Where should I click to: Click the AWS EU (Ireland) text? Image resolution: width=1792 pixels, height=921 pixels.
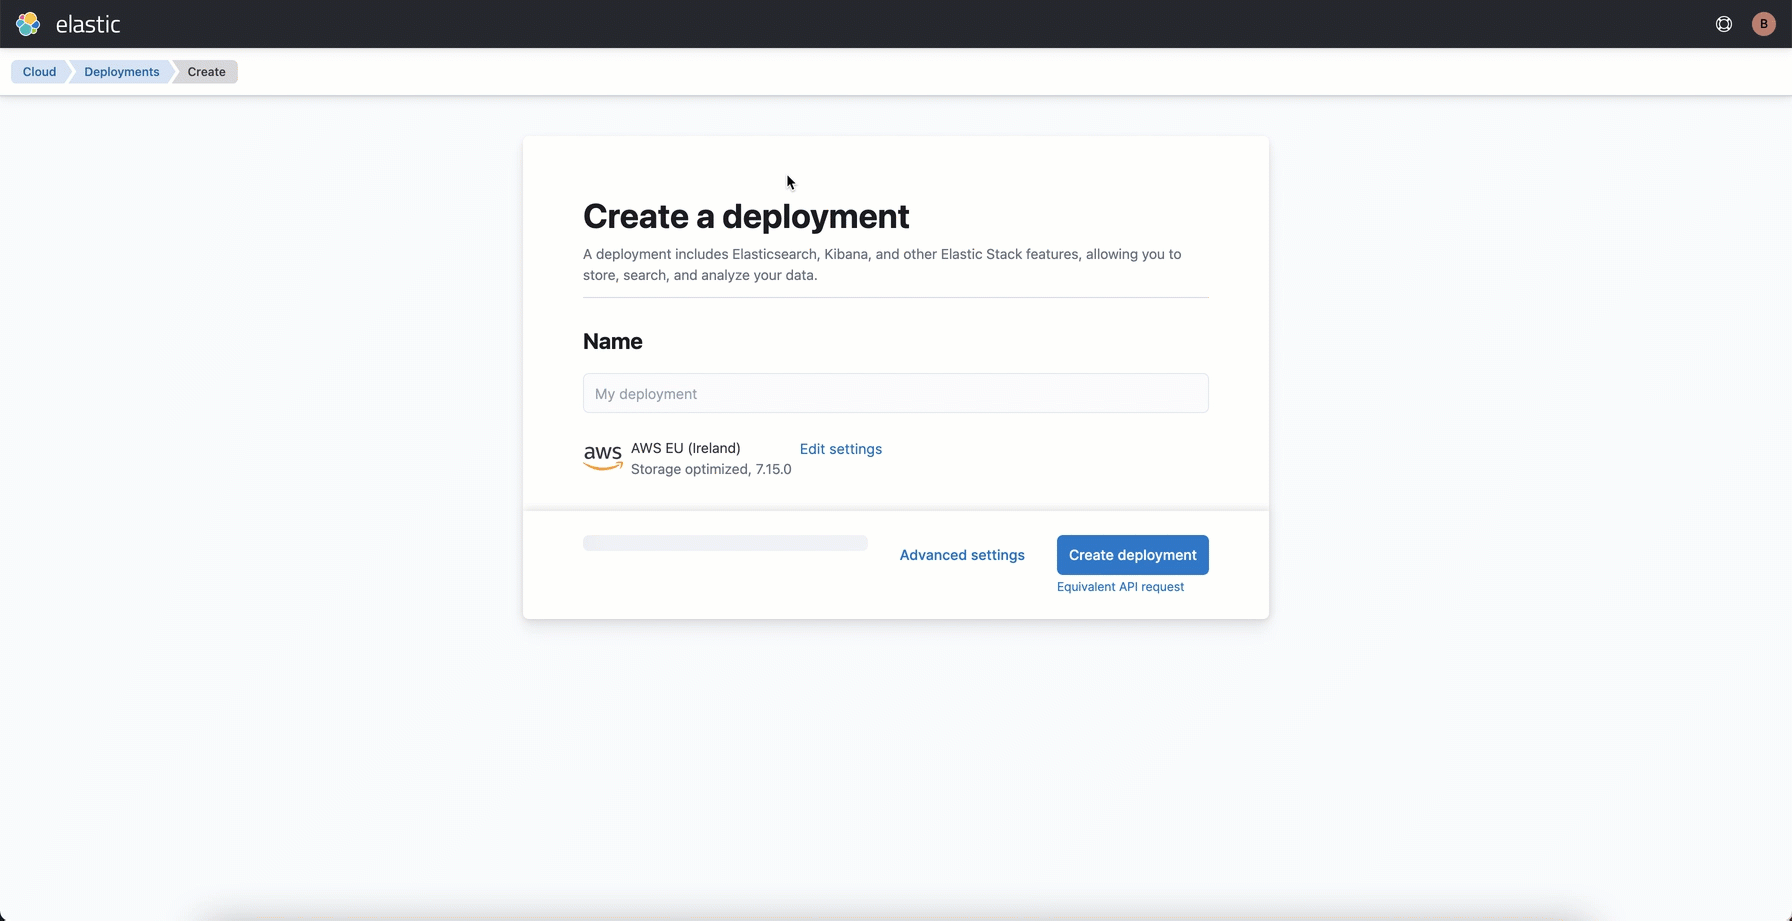686,448
